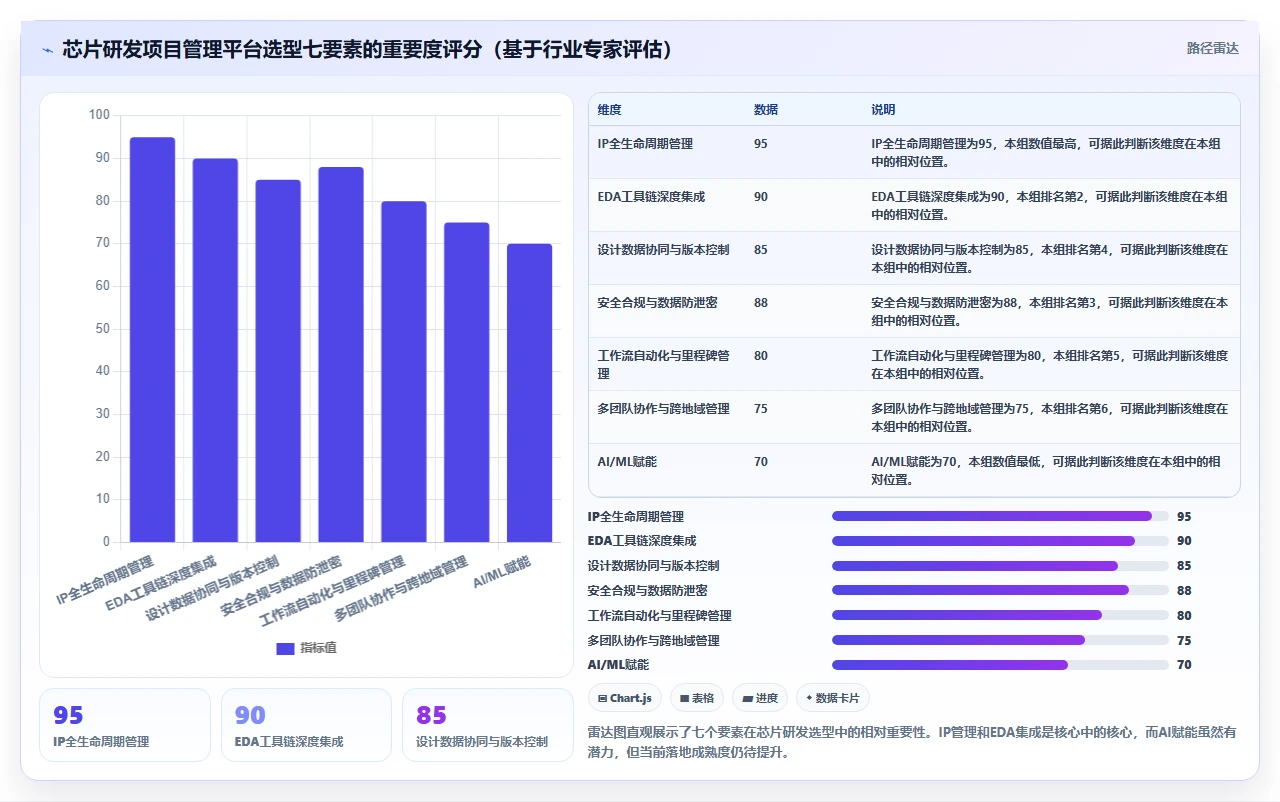Click the description mentioning 本组排名第3
Image resolution: width=1280 pixels, height=802 pixels.
pos(1049,312)
